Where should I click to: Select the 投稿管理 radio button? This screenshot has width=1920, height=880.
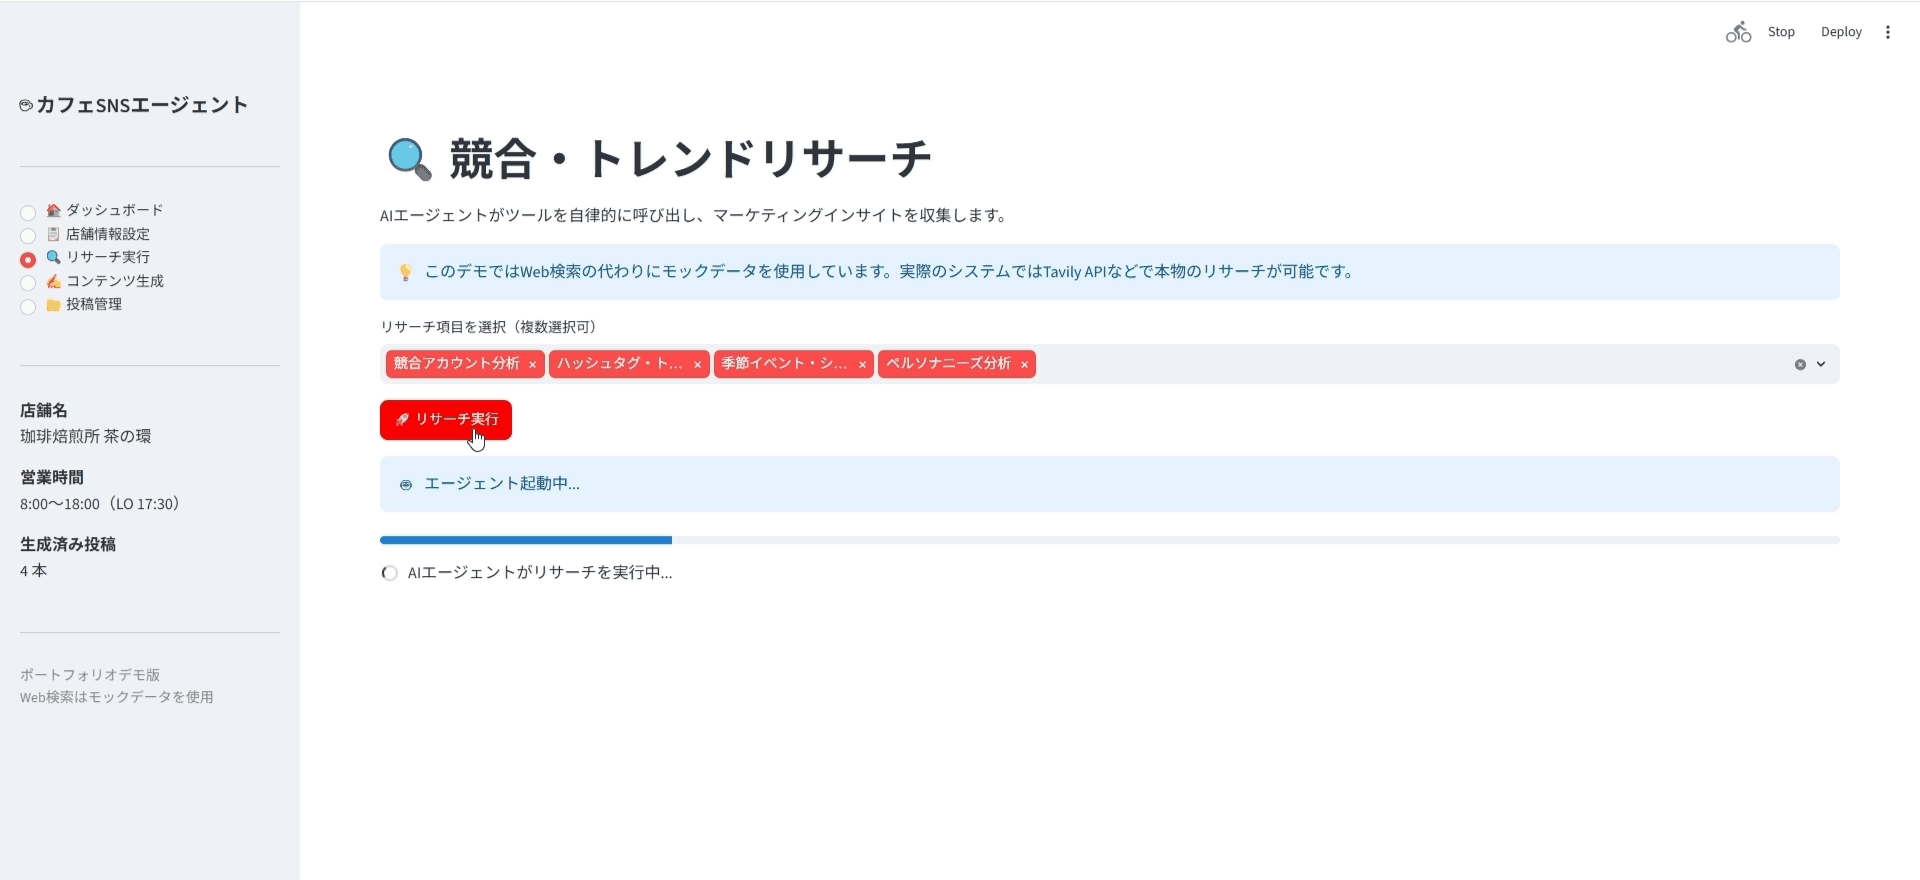pyautogui.click(x=28, y=306)
